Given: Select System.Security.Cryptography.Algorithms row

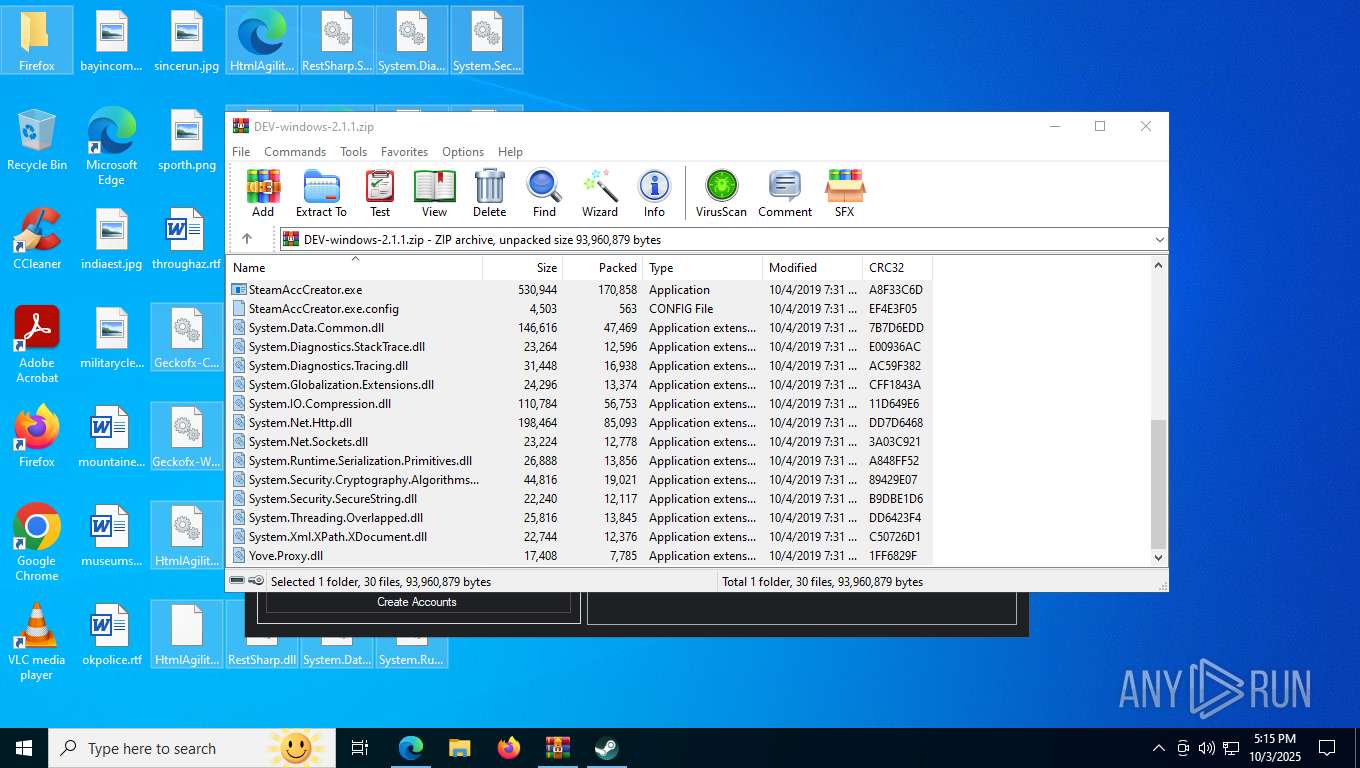Looking at the screenshot, I should coord(580,480).
